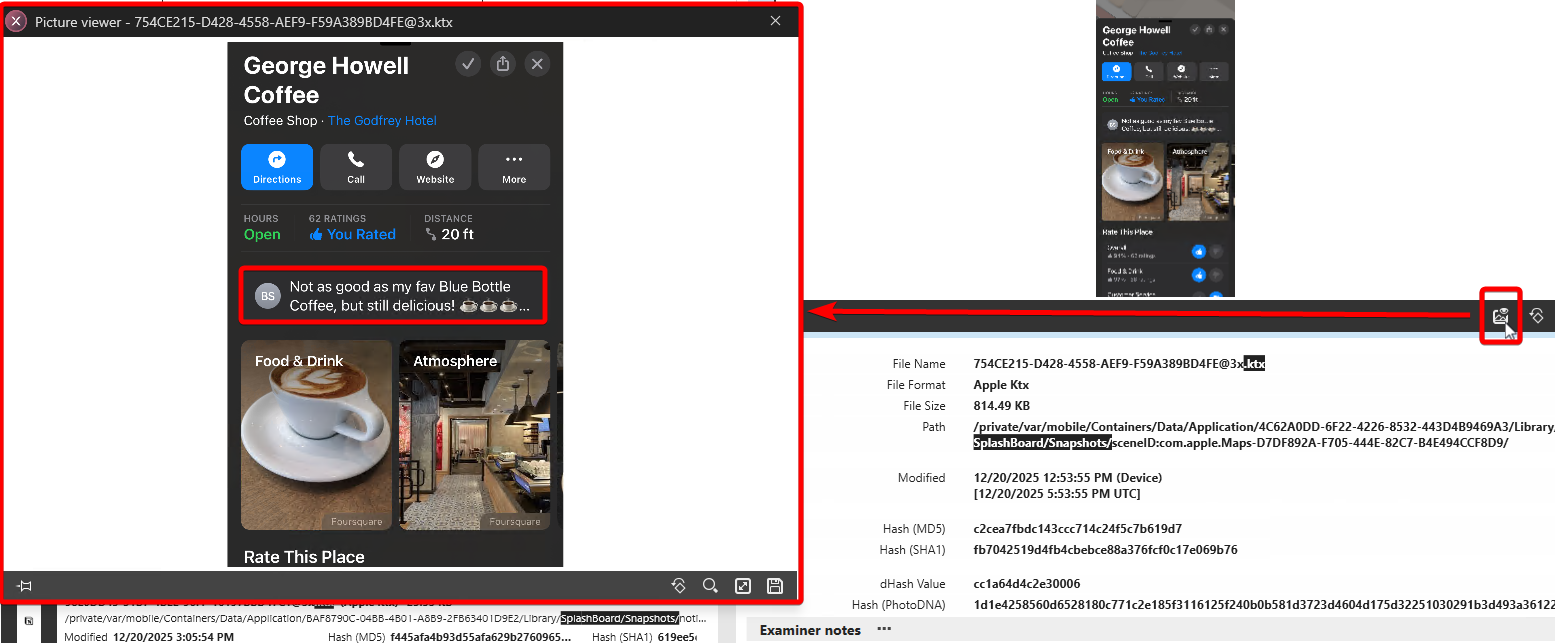Select the SHA1 hash fb7042519d4fb4 value
Image resolution: width=1555 pixels, height=643 pixels.
click(x=1105, y=550)
